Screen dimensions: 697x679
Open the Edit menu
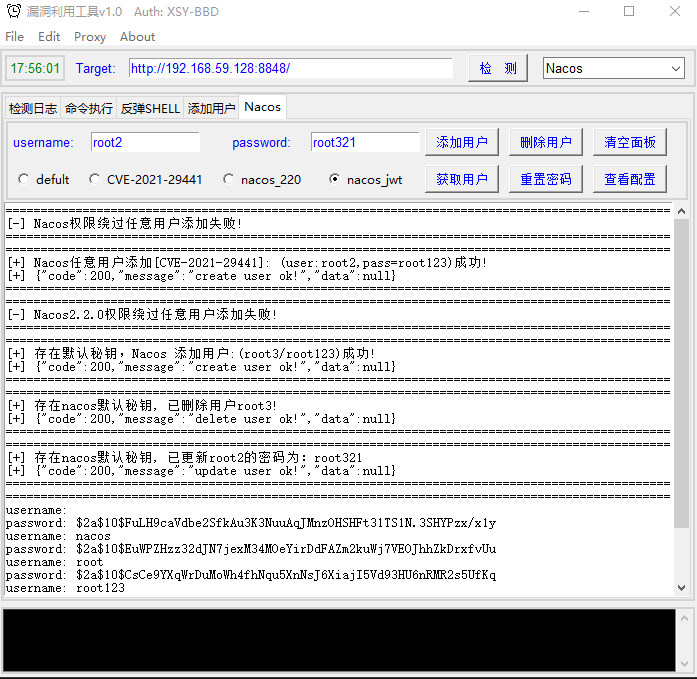tap(49, 37)
